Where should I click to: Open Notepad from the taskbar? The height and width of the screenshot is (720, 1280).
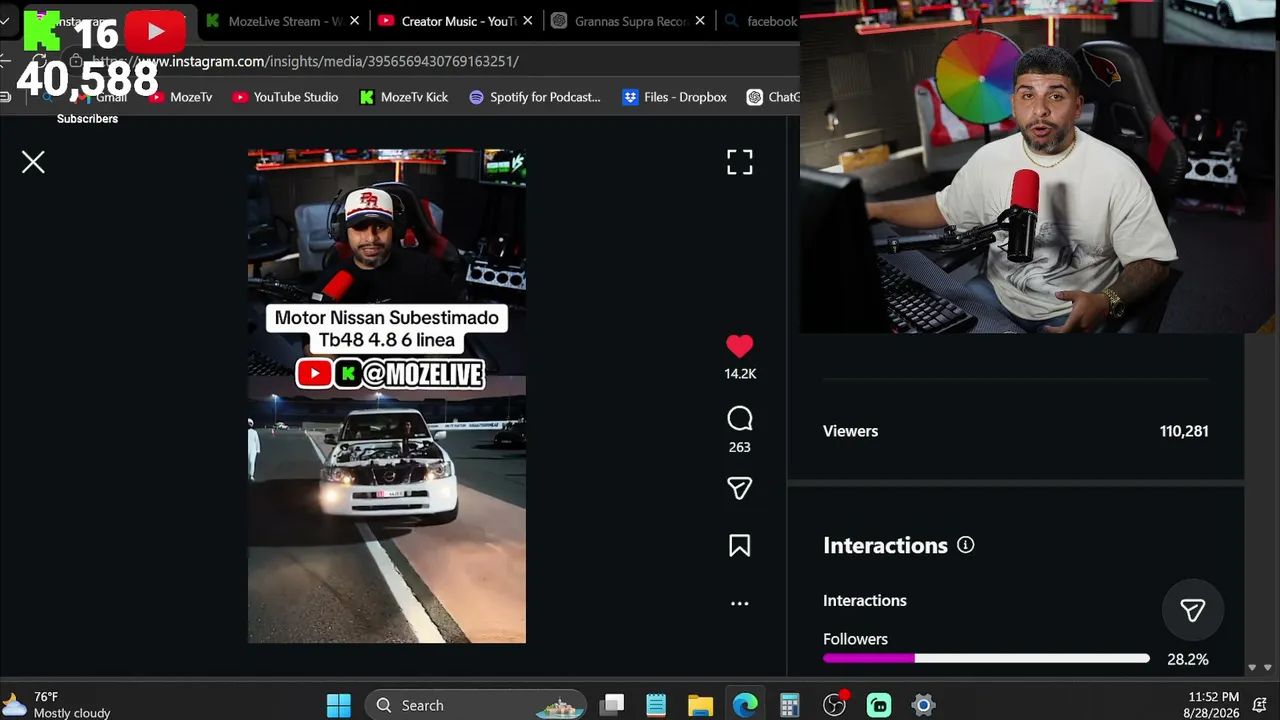click(656, 705)
